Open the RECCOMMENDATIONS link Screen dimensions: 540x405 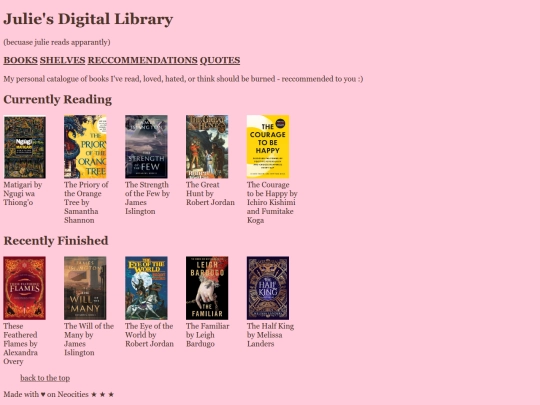pyautogui.click(x=143, y=60)
